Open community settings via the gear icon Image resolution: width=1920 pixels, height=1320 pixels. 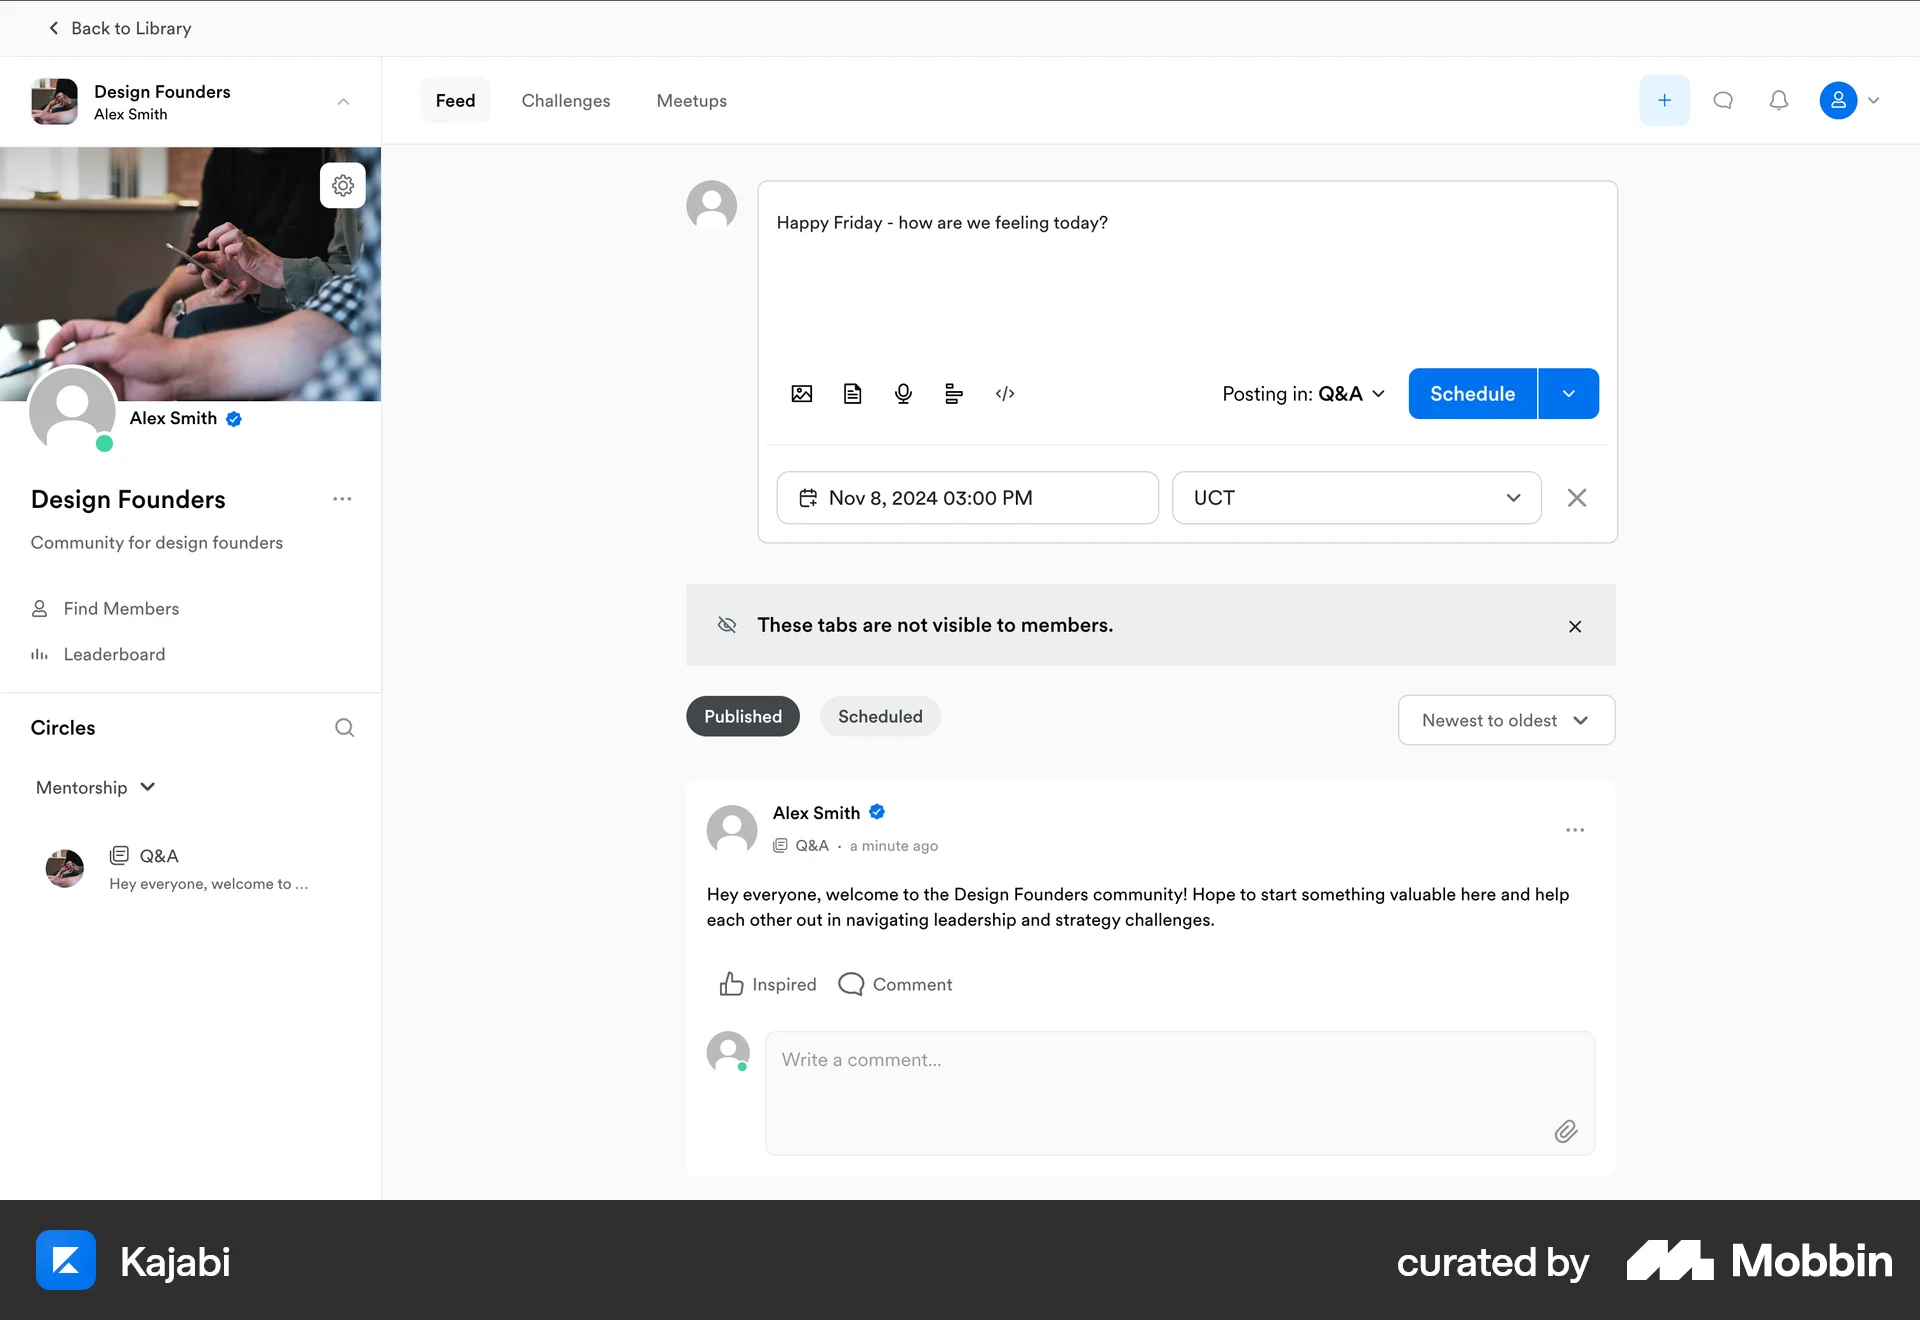(343, 185)
